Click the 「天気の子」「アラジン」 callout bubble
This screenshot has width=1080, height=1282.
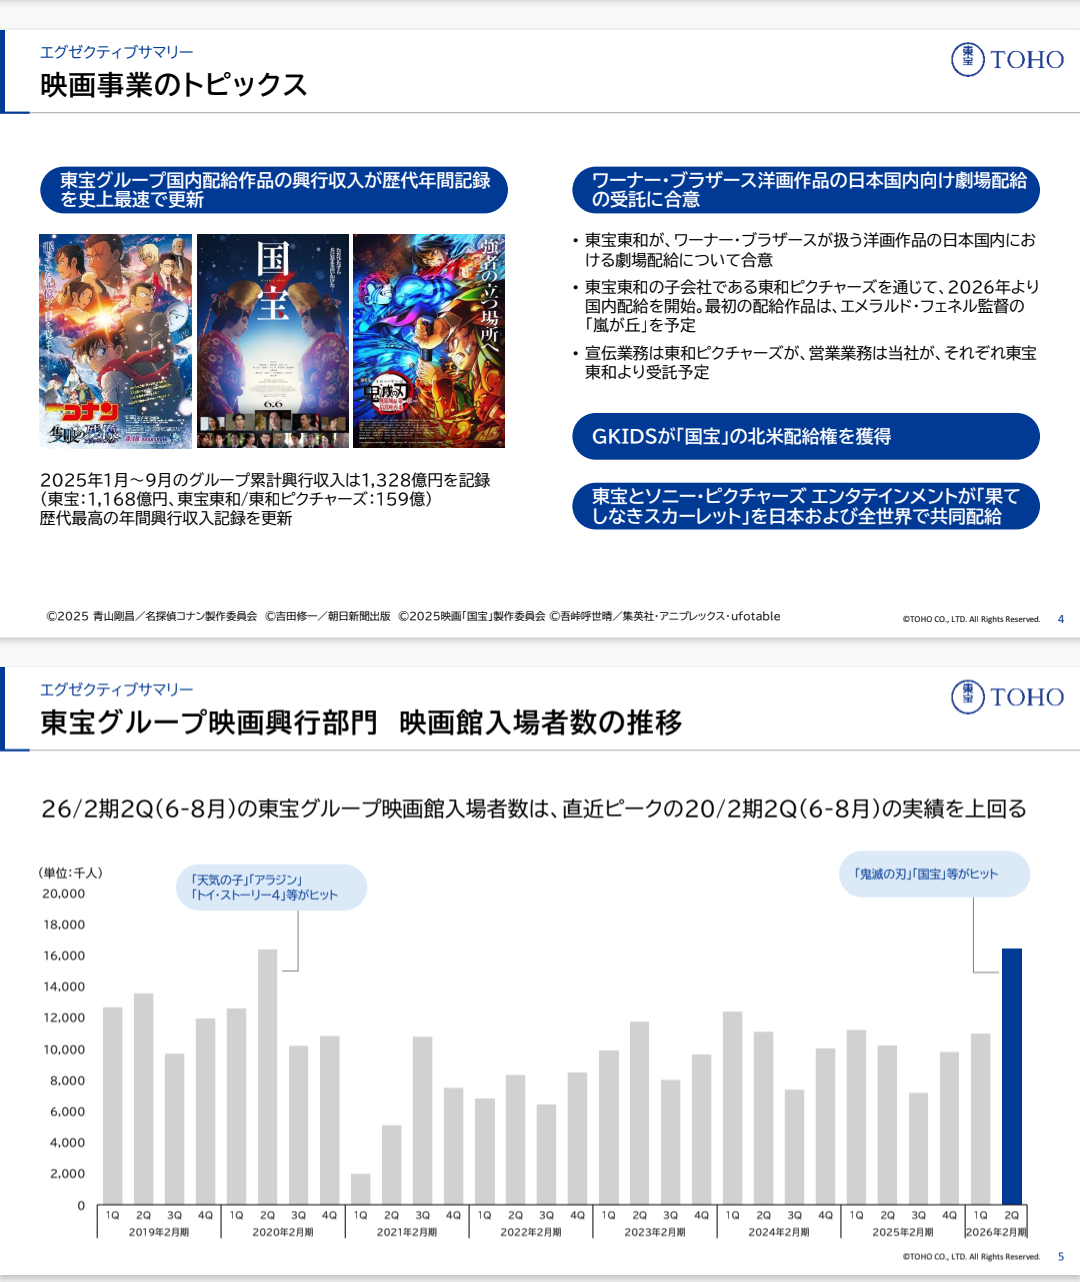[272, 887]
